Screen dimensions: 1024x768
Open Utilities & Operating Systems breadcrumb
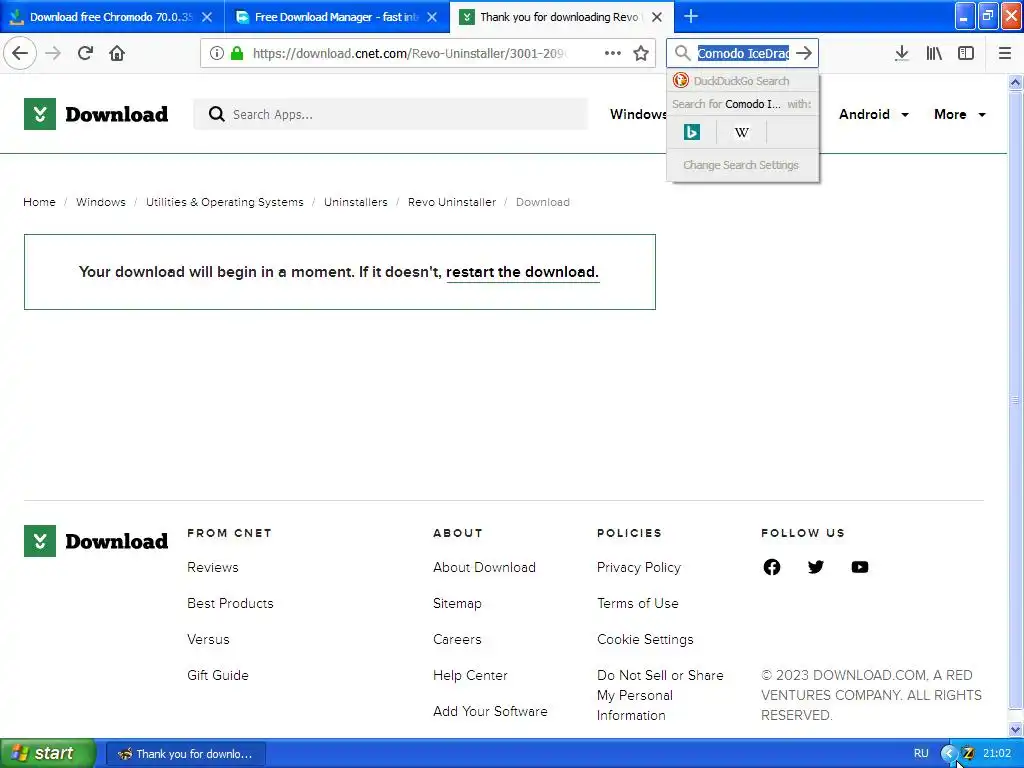225,202
